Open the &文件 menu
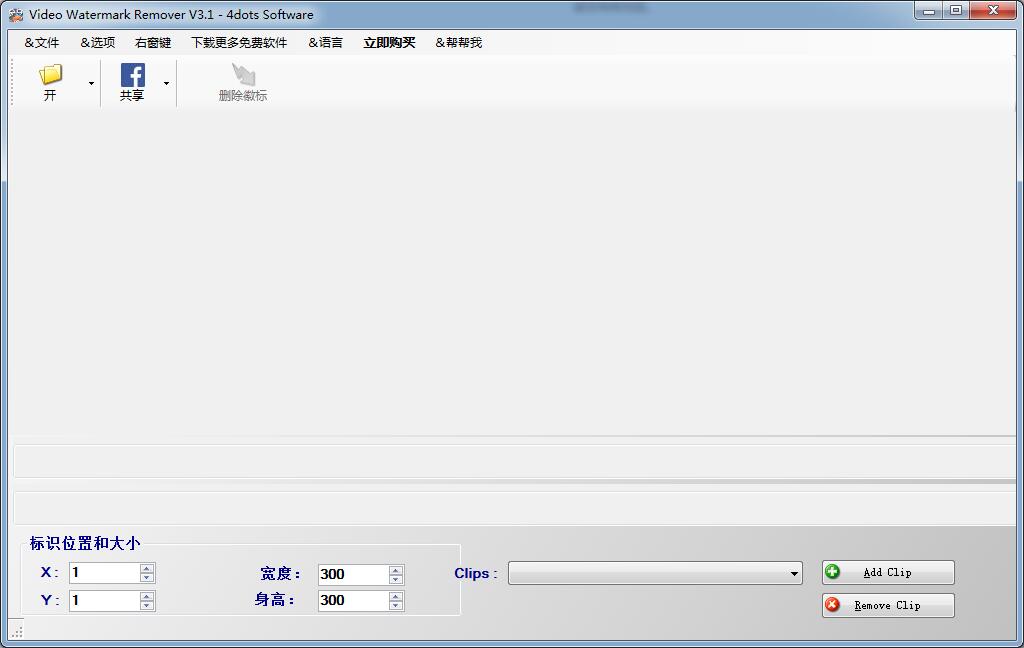Viewport: 1024px width, 648px height. 40,42
